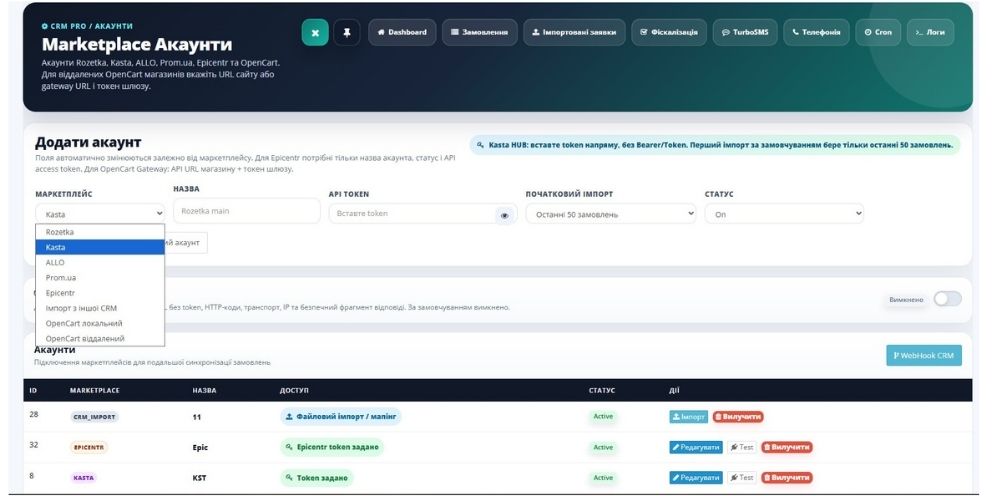Click the Kasta HUB token hint banner
This screenshot has width=1000, height=500.
pyautogui.click(x=715, y=145)
